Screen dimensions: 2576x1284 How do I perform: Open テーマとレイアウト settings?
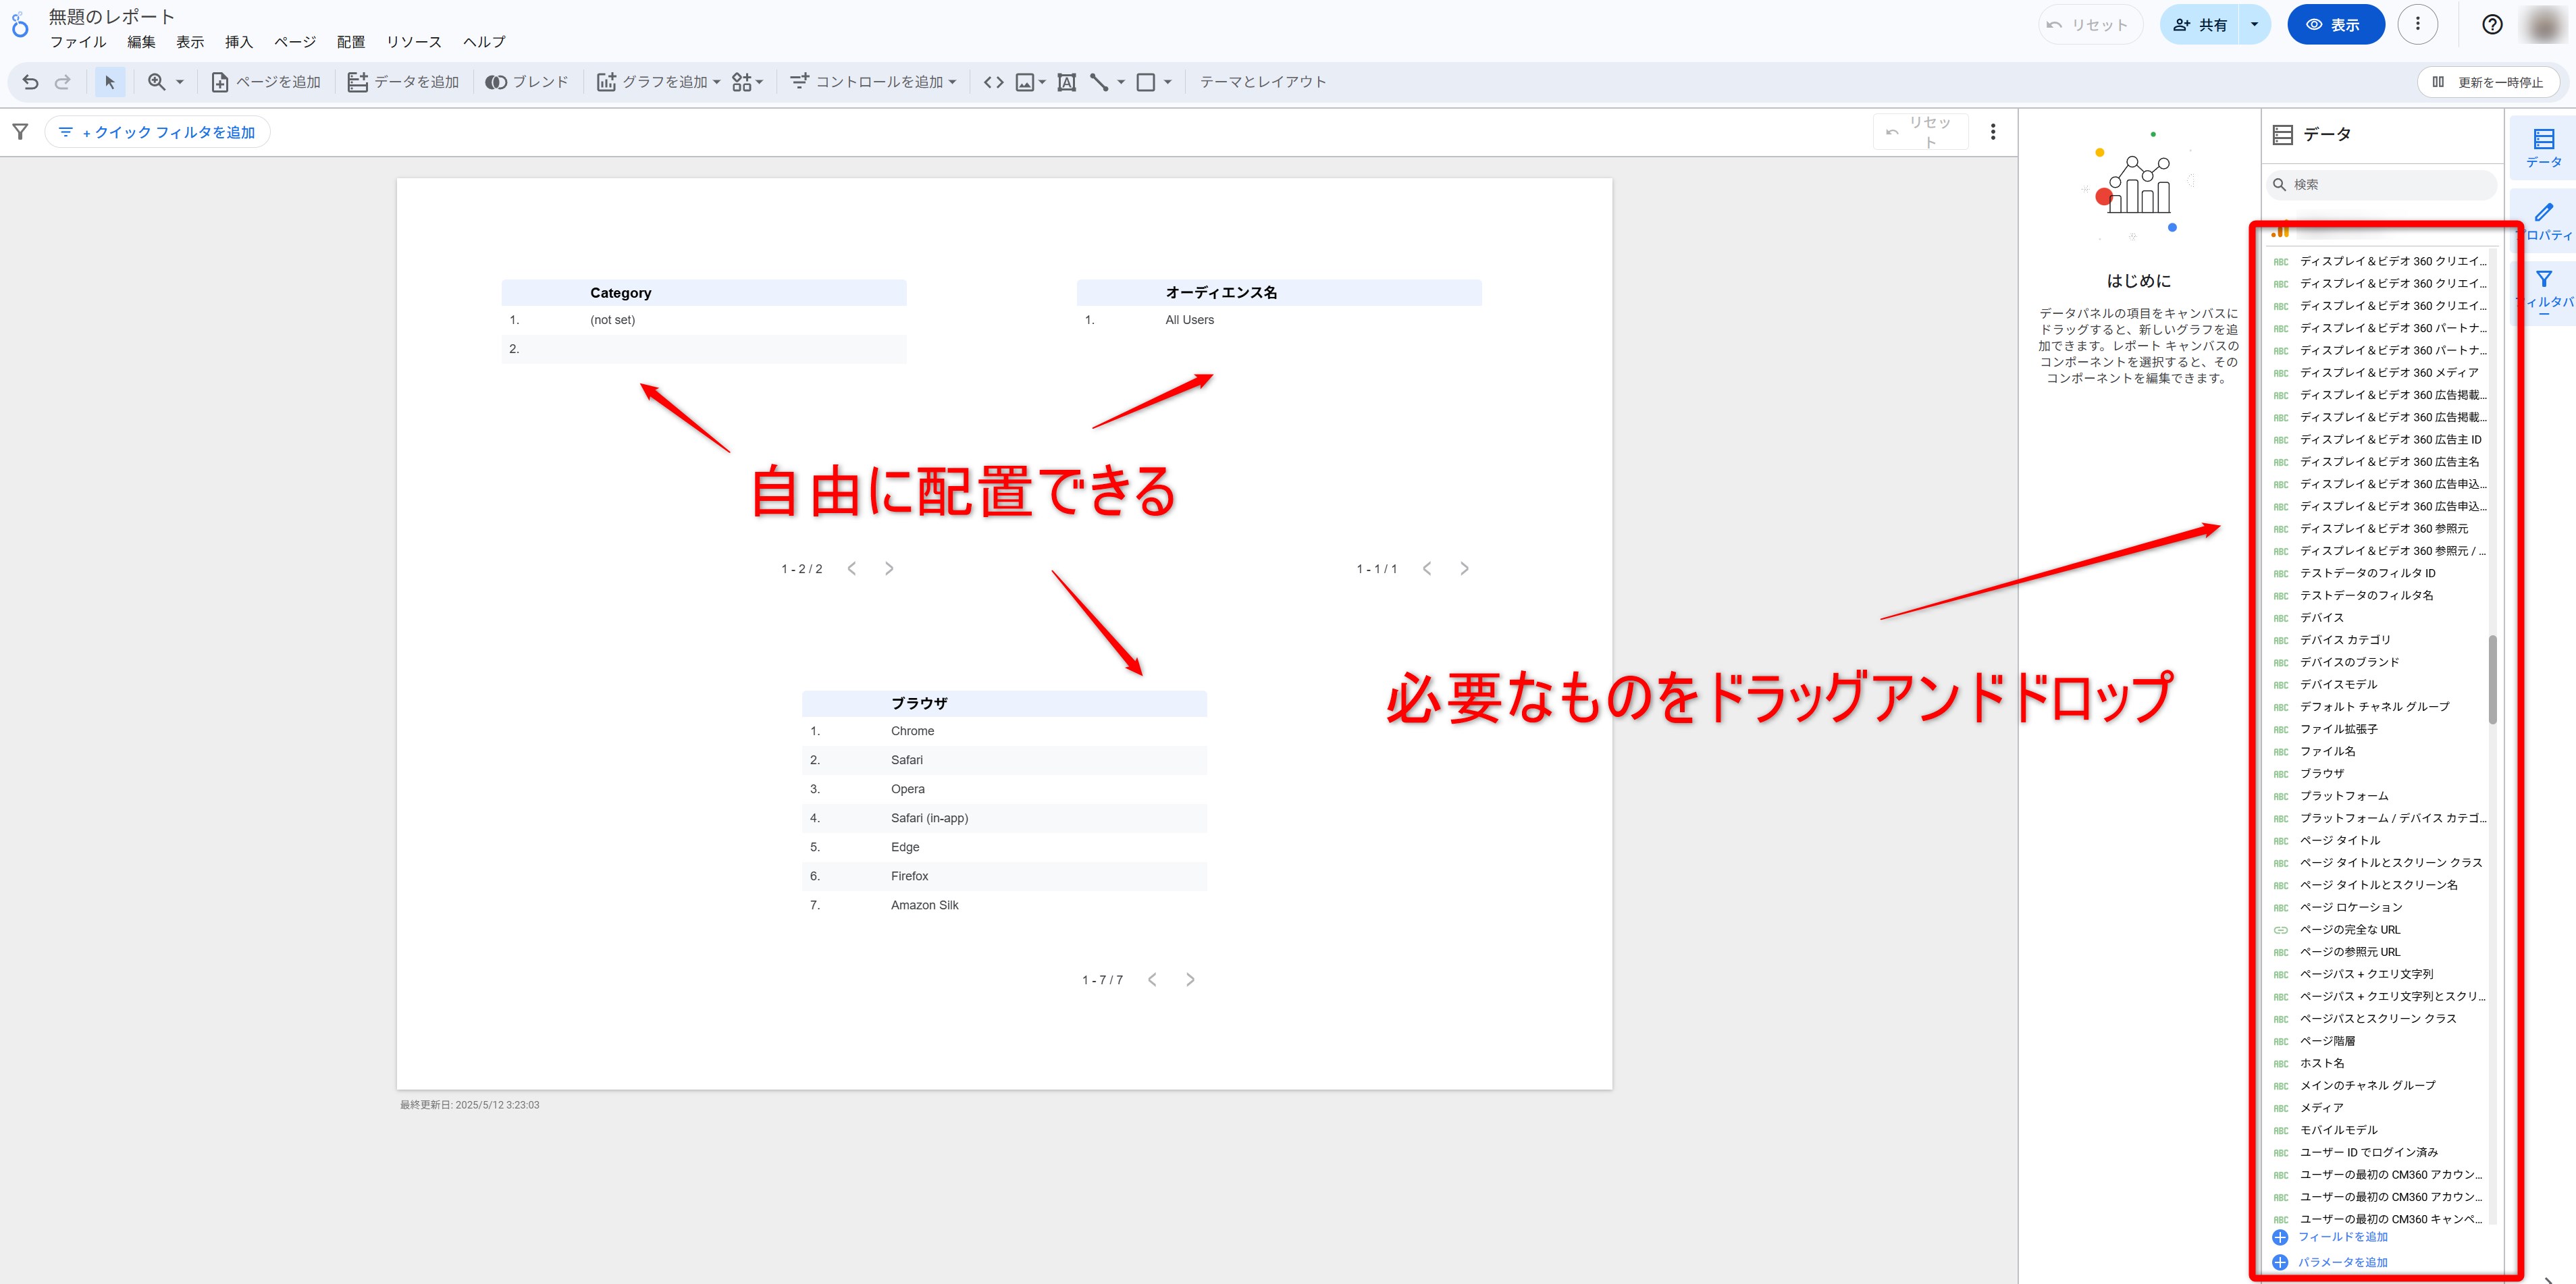tap(1263, 82)
